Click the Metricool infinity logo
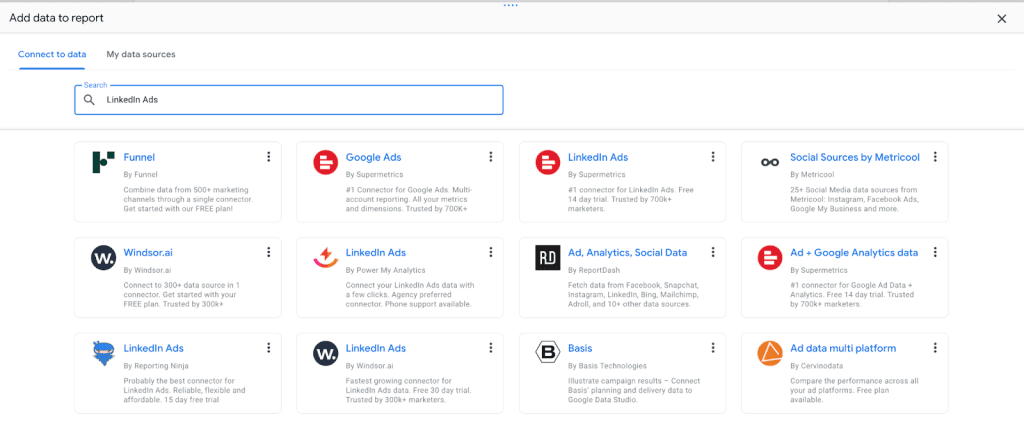Image resolution: width=1024 pixels, height=422 pixels. [x=770, y=162]
